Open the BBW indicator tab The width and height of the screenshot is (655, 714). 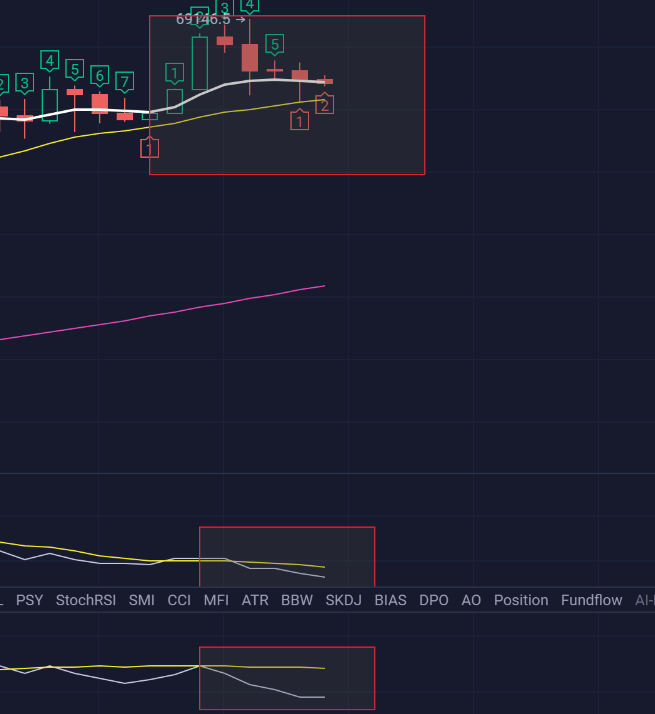point(297,600)
